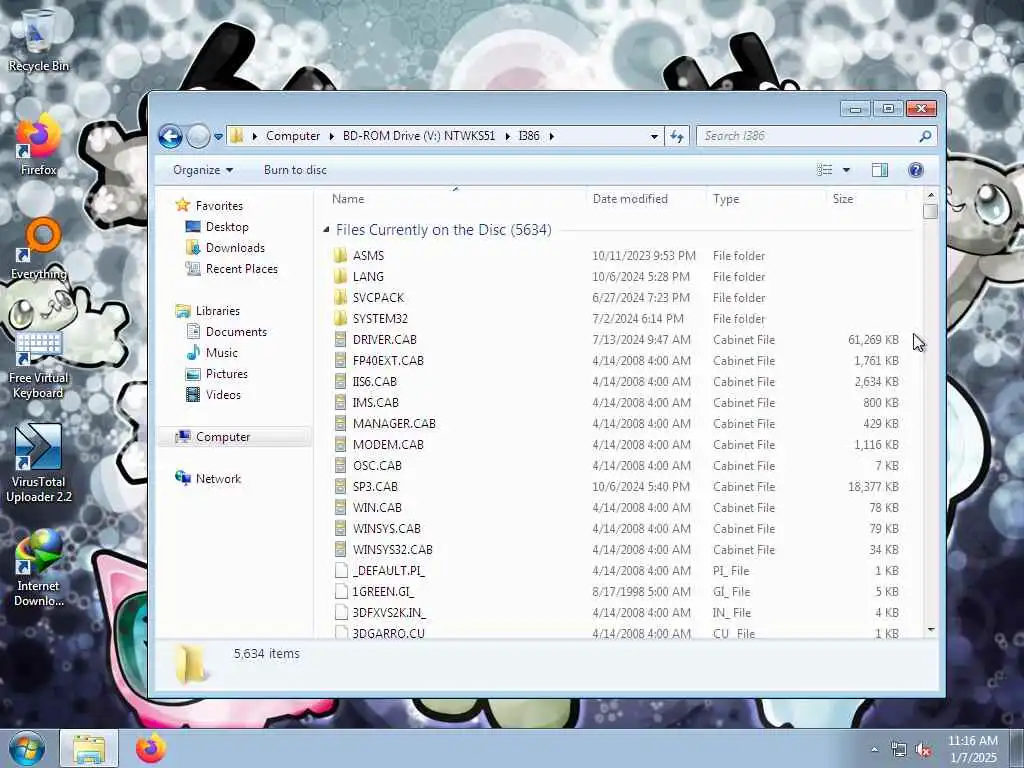Sort by the Name column header
This screenshot has height=768, width=1024.
pos(347,199)
